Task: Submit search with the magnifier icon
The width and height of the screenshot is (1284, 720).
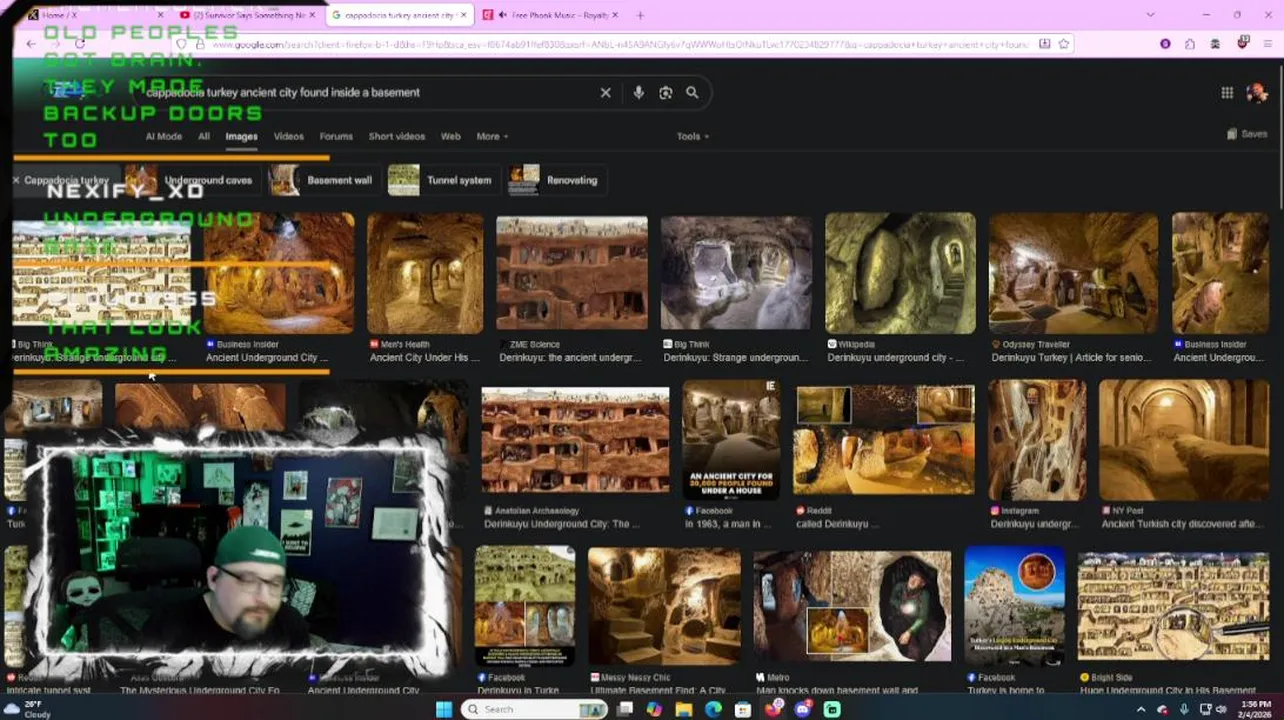Action: click(x=692, y=92)
